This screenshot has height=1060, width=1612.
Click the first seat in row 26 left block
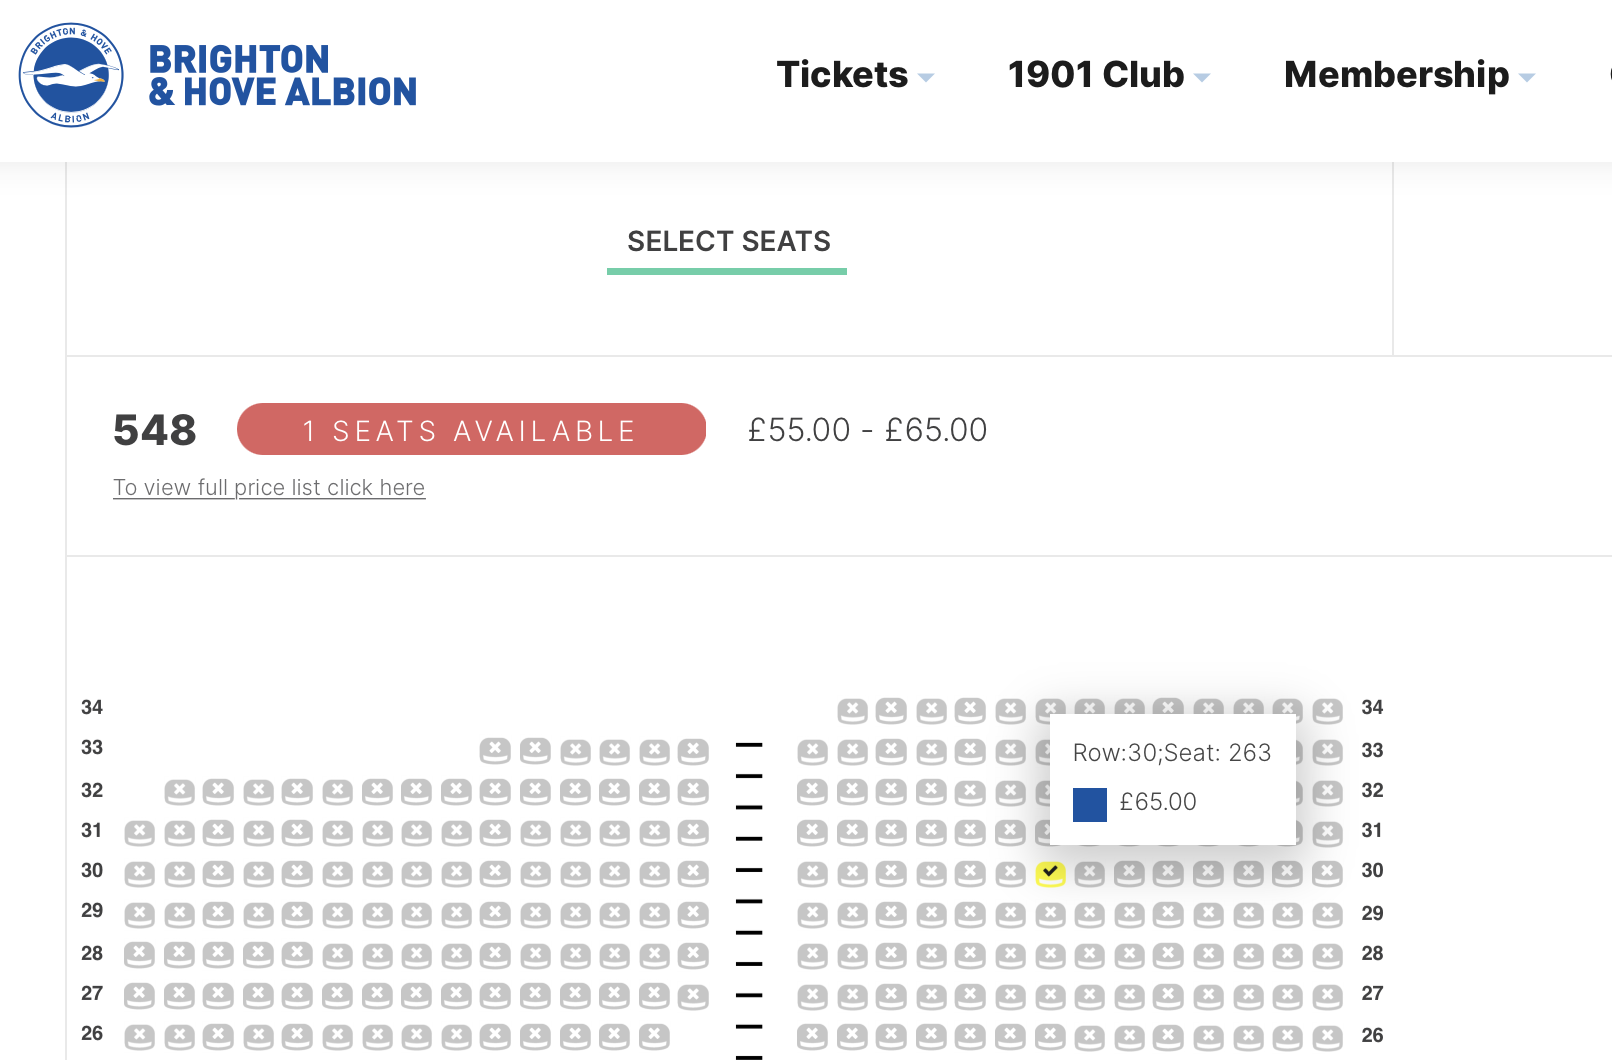pos(139,1036)
